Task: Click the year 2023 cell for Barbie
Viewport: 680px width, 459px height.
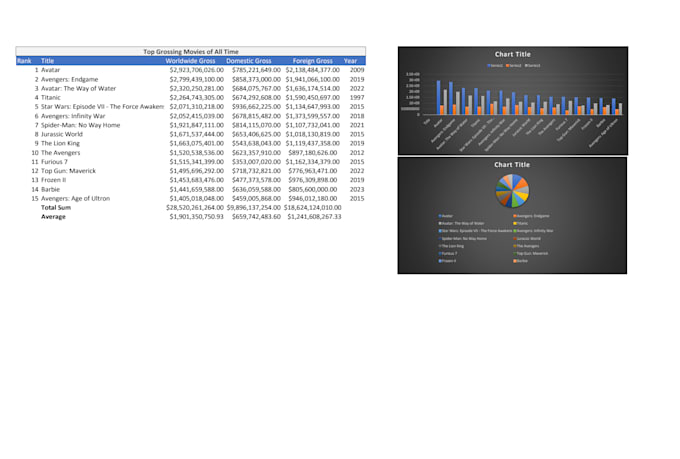Action: [x=357, y=190]
